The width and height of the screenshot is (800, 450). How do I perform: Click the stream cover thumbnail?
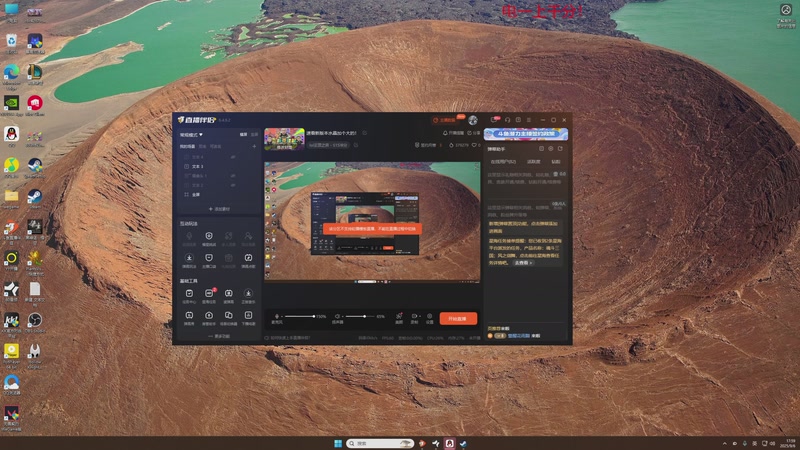pos(284,139)
